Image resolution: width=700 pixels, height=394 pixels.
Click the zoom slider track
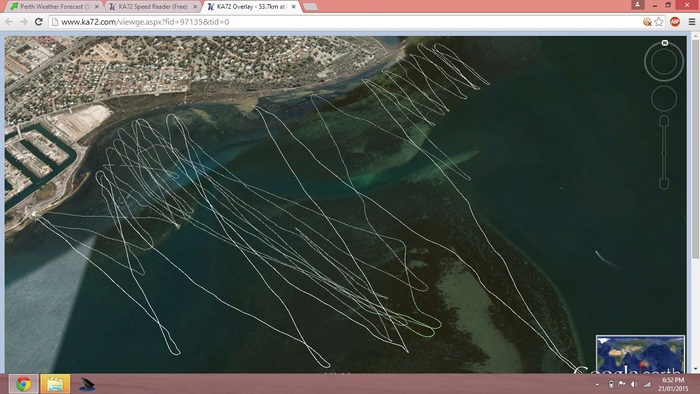(664, 153)
